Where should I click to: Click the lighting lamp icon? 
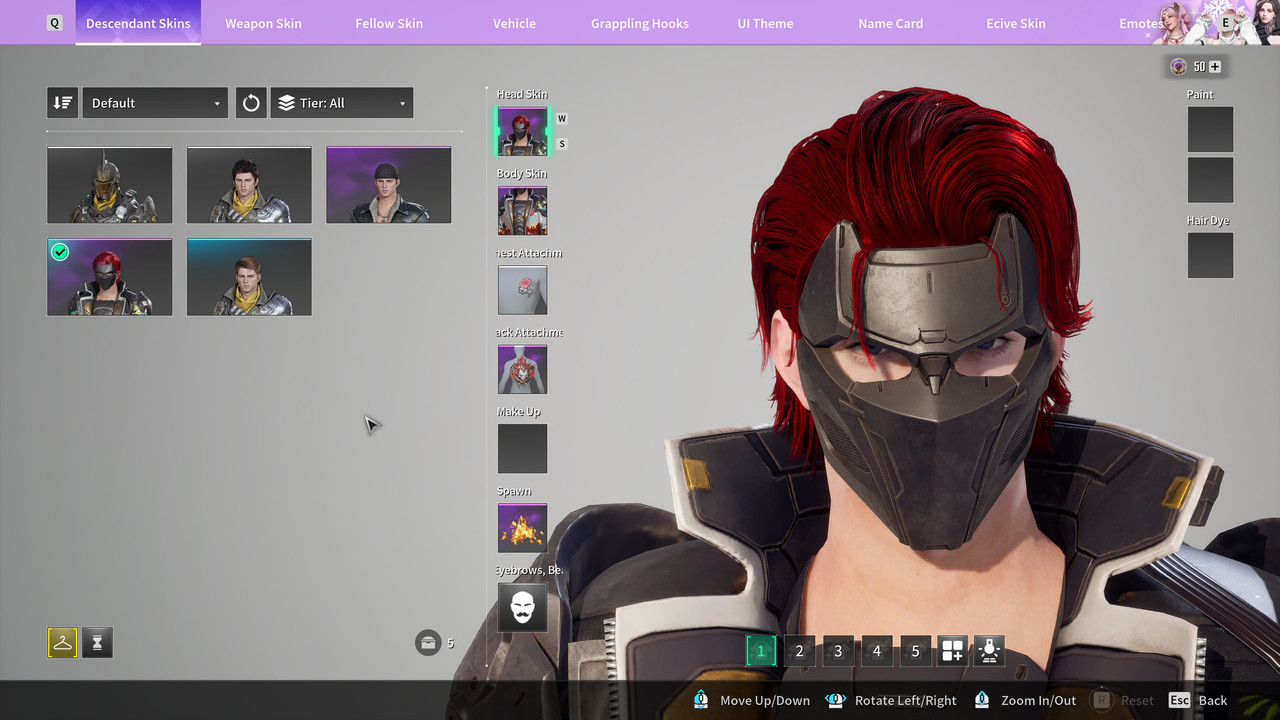tap(990, 651)
